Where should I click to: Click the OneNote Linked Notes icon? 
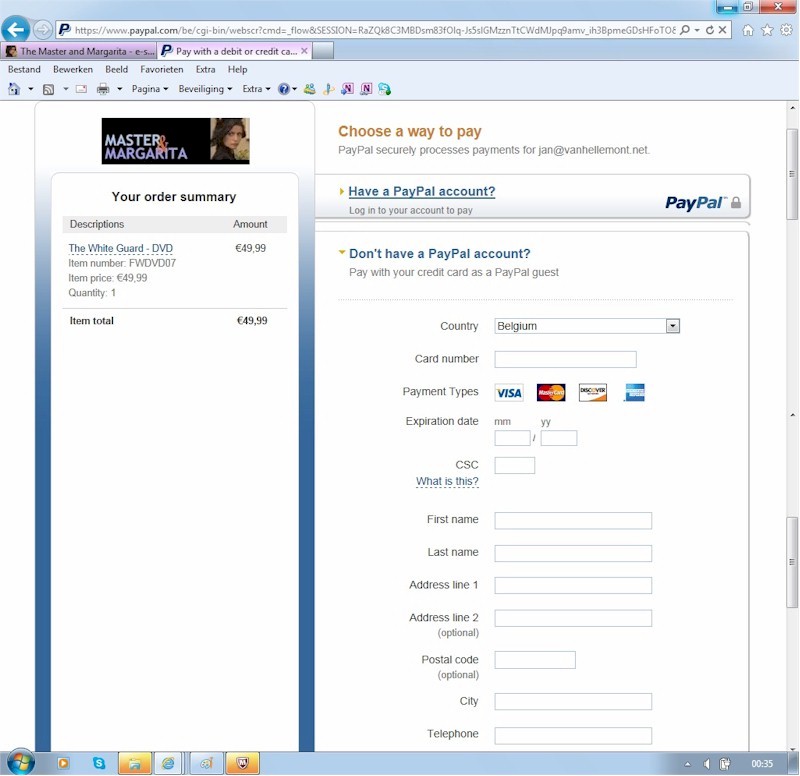pos(366,89)
